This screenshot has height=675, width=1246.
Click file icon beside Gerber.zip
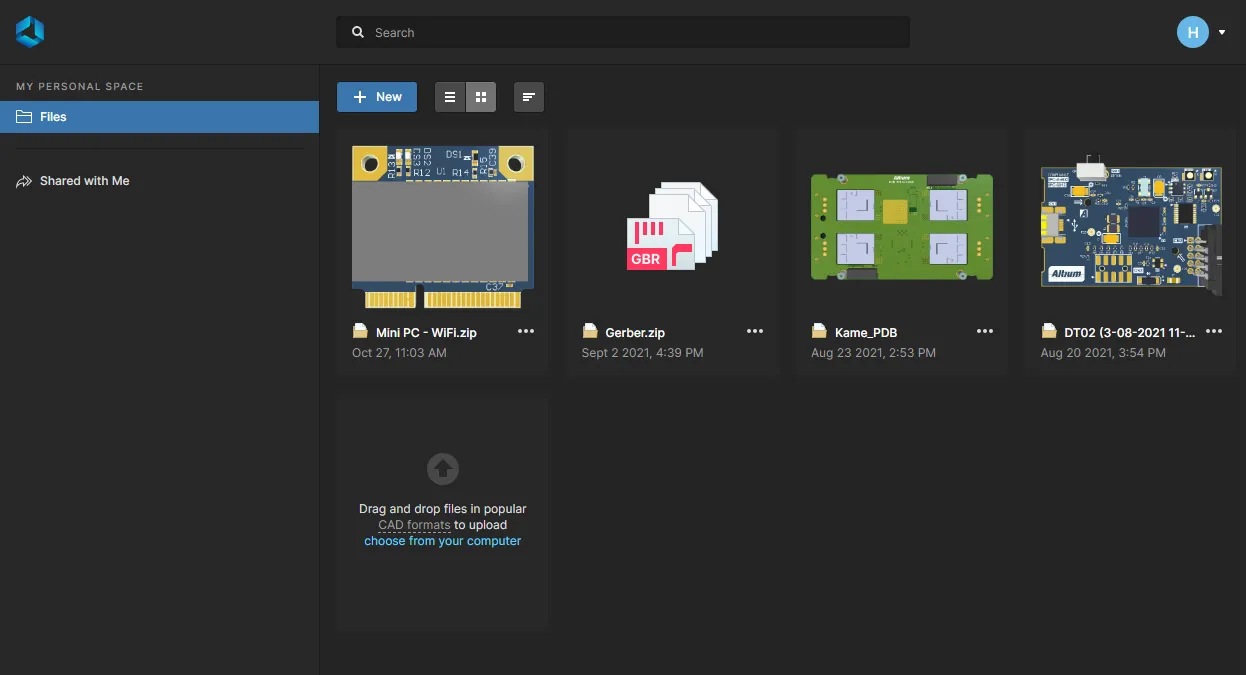coord(589,332)
